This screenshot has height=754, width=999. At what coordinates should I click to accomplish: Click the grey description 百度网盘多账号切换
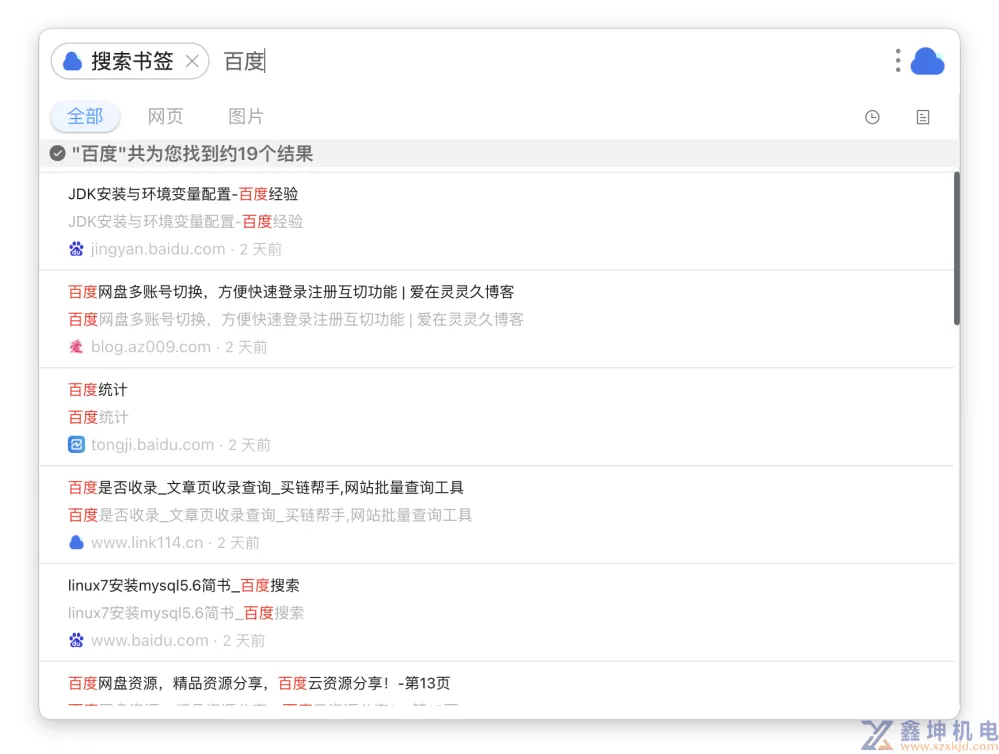click(x=296, y=319)
